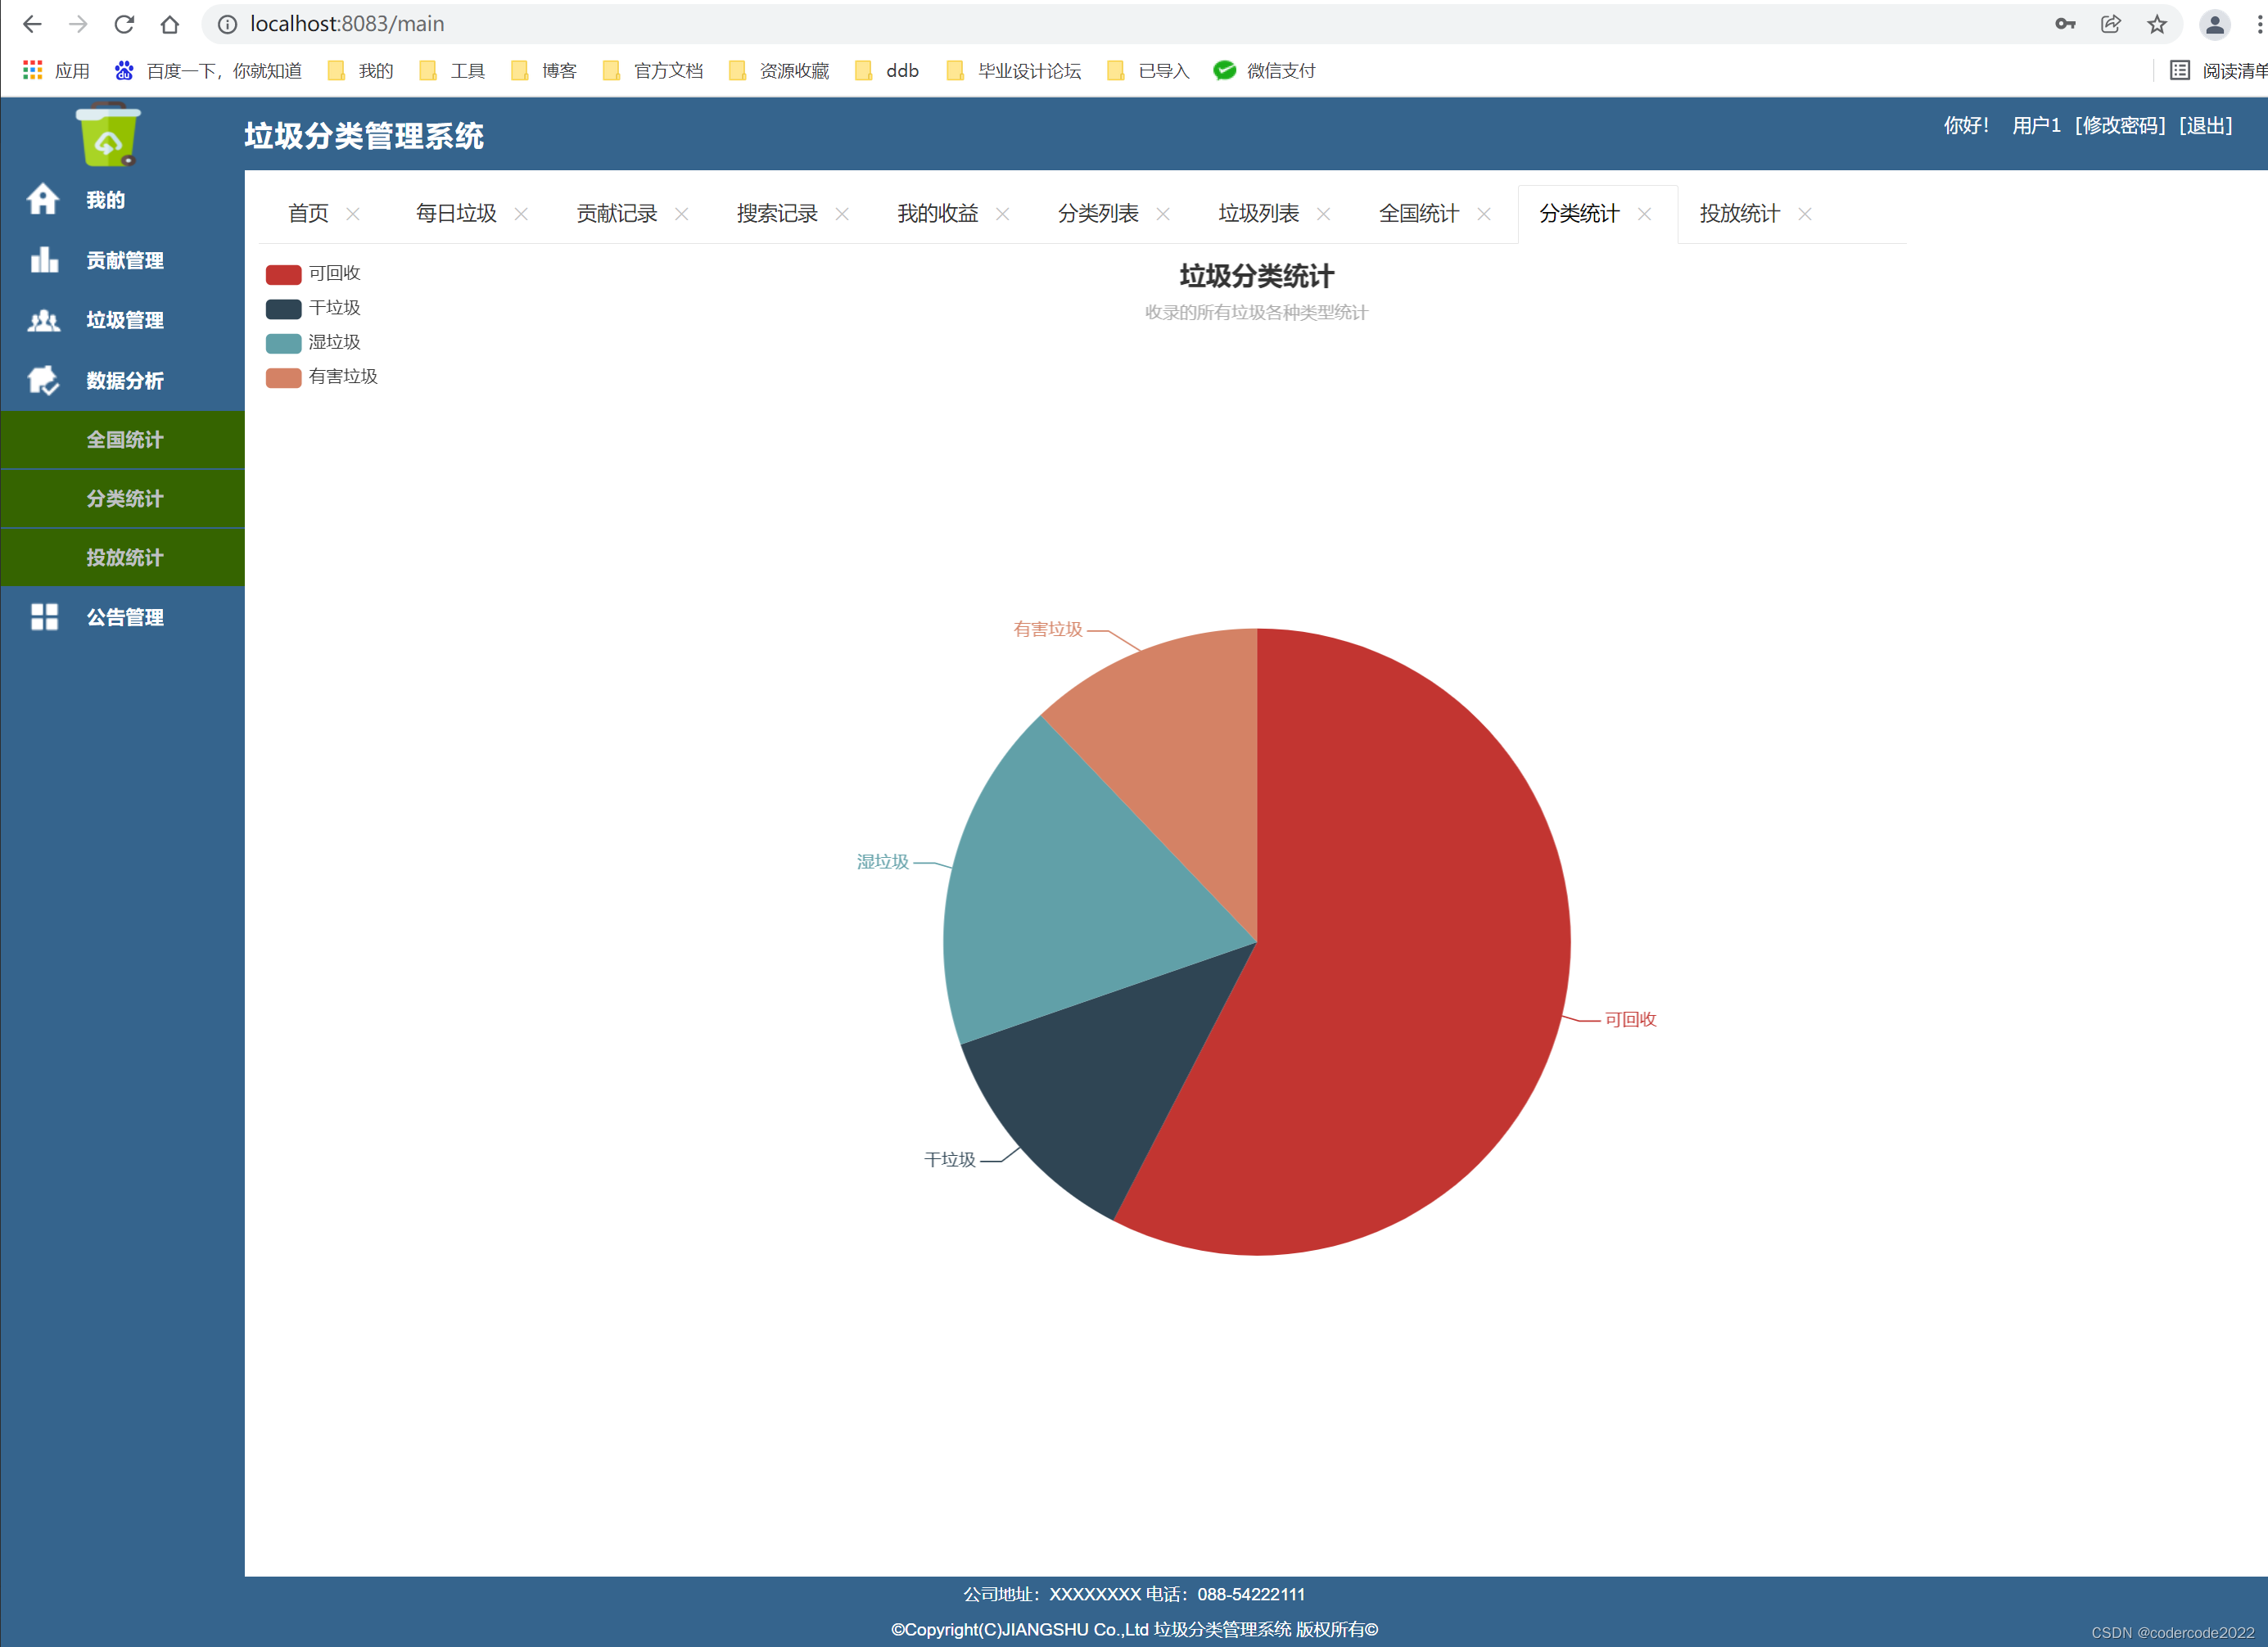Viewport: 2268px width, 1647px height.
Task: Close the 每日垃圾 tab
Action: click(x=521, y=214)
